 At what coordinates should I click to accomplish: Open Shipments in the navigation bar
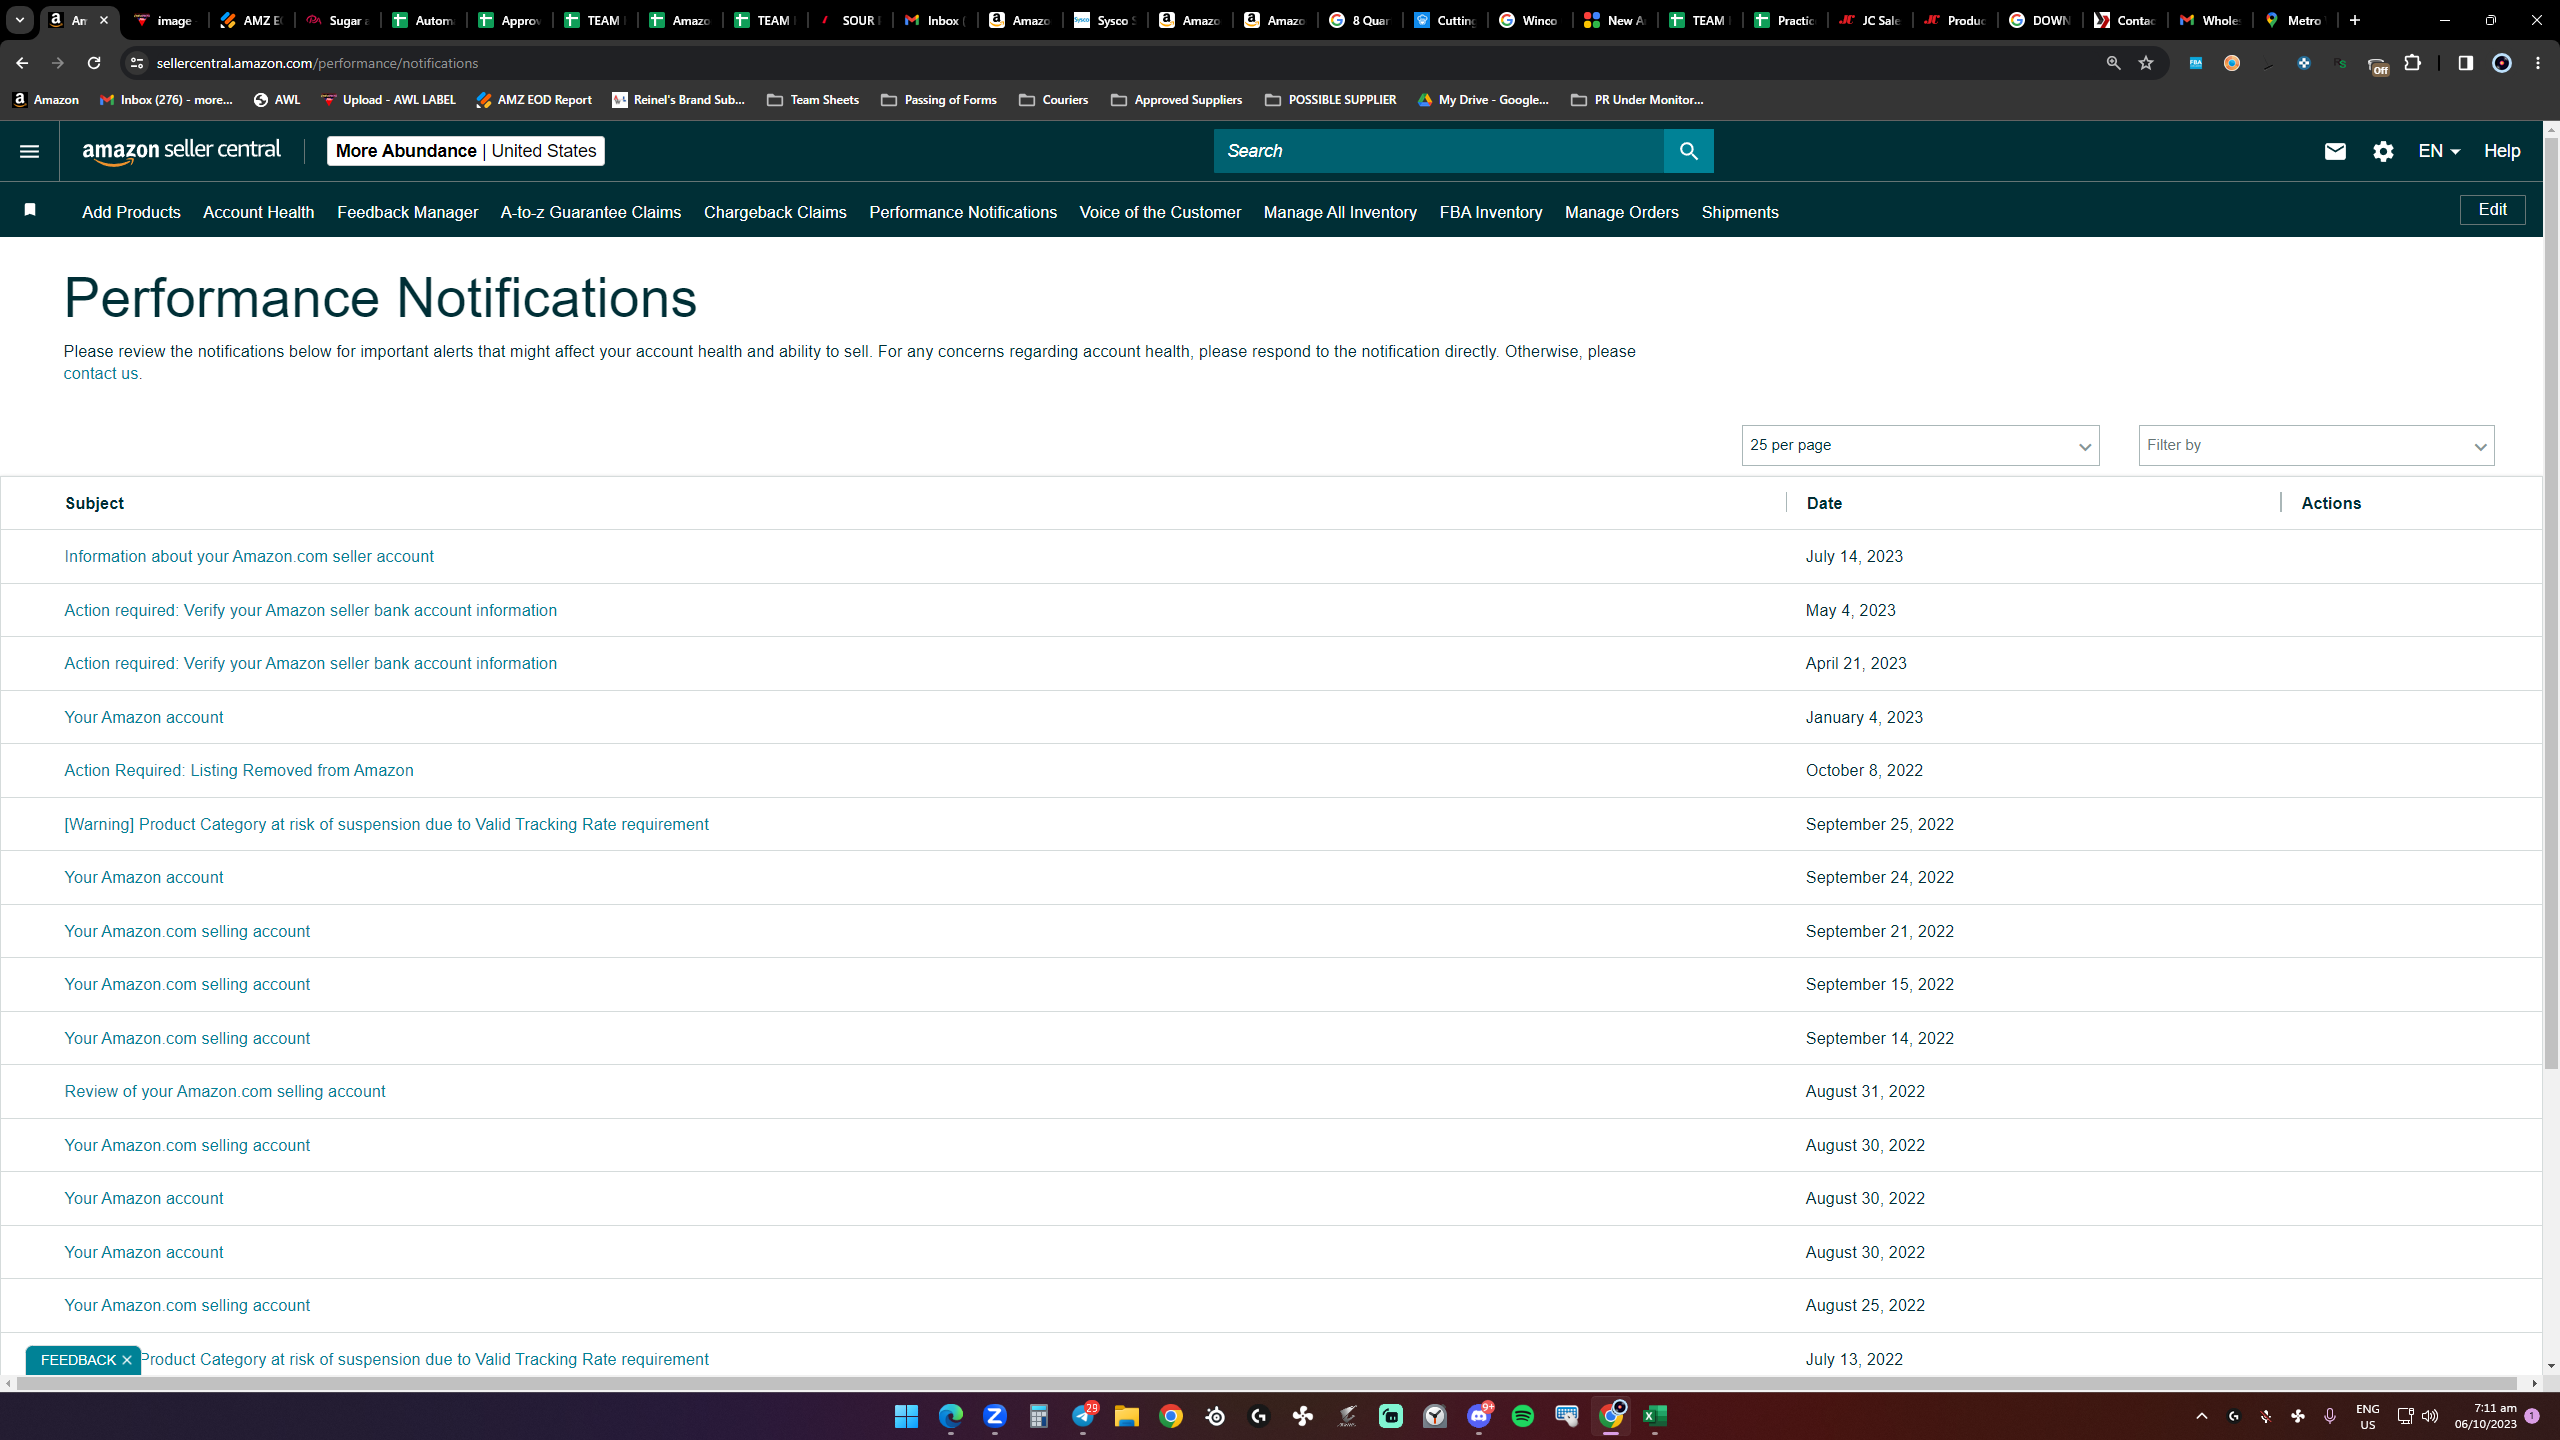click(x=1740, y=212)
